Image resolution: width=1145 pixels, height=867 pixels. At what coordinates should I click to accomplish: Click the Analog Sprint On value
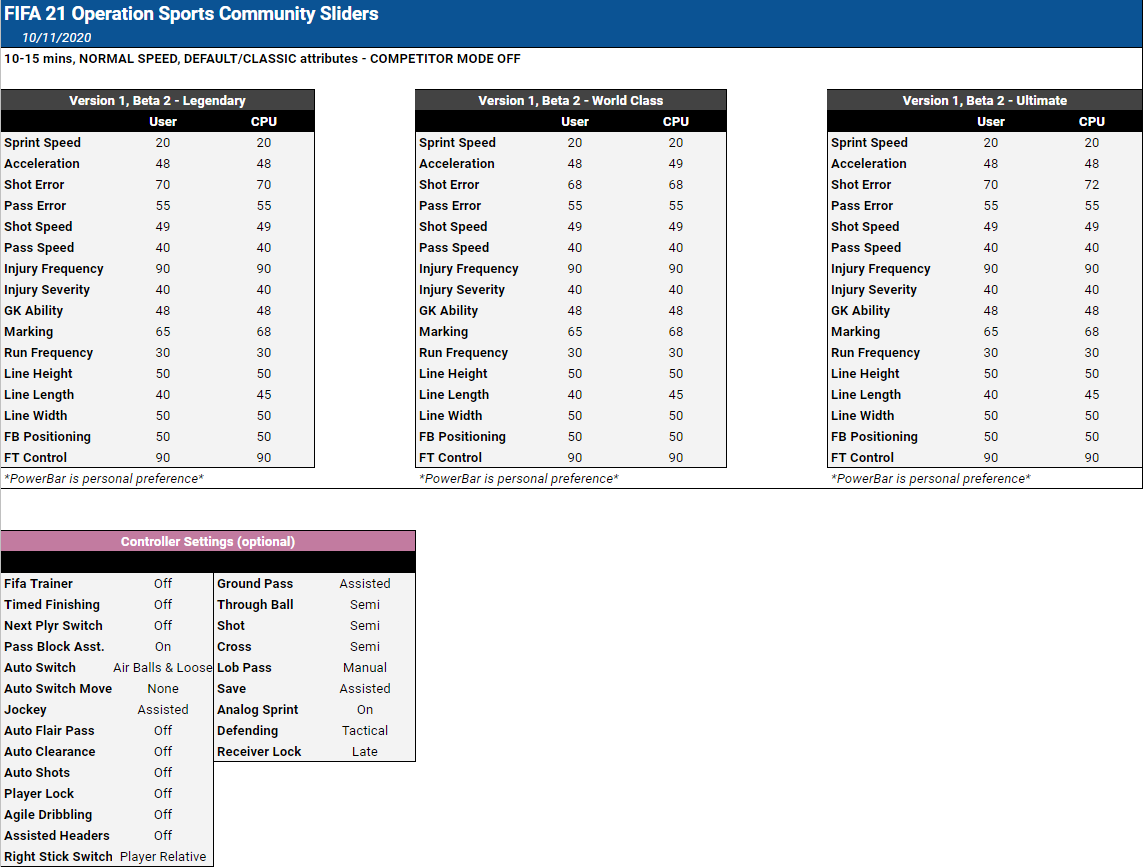[x=365, y=709]
